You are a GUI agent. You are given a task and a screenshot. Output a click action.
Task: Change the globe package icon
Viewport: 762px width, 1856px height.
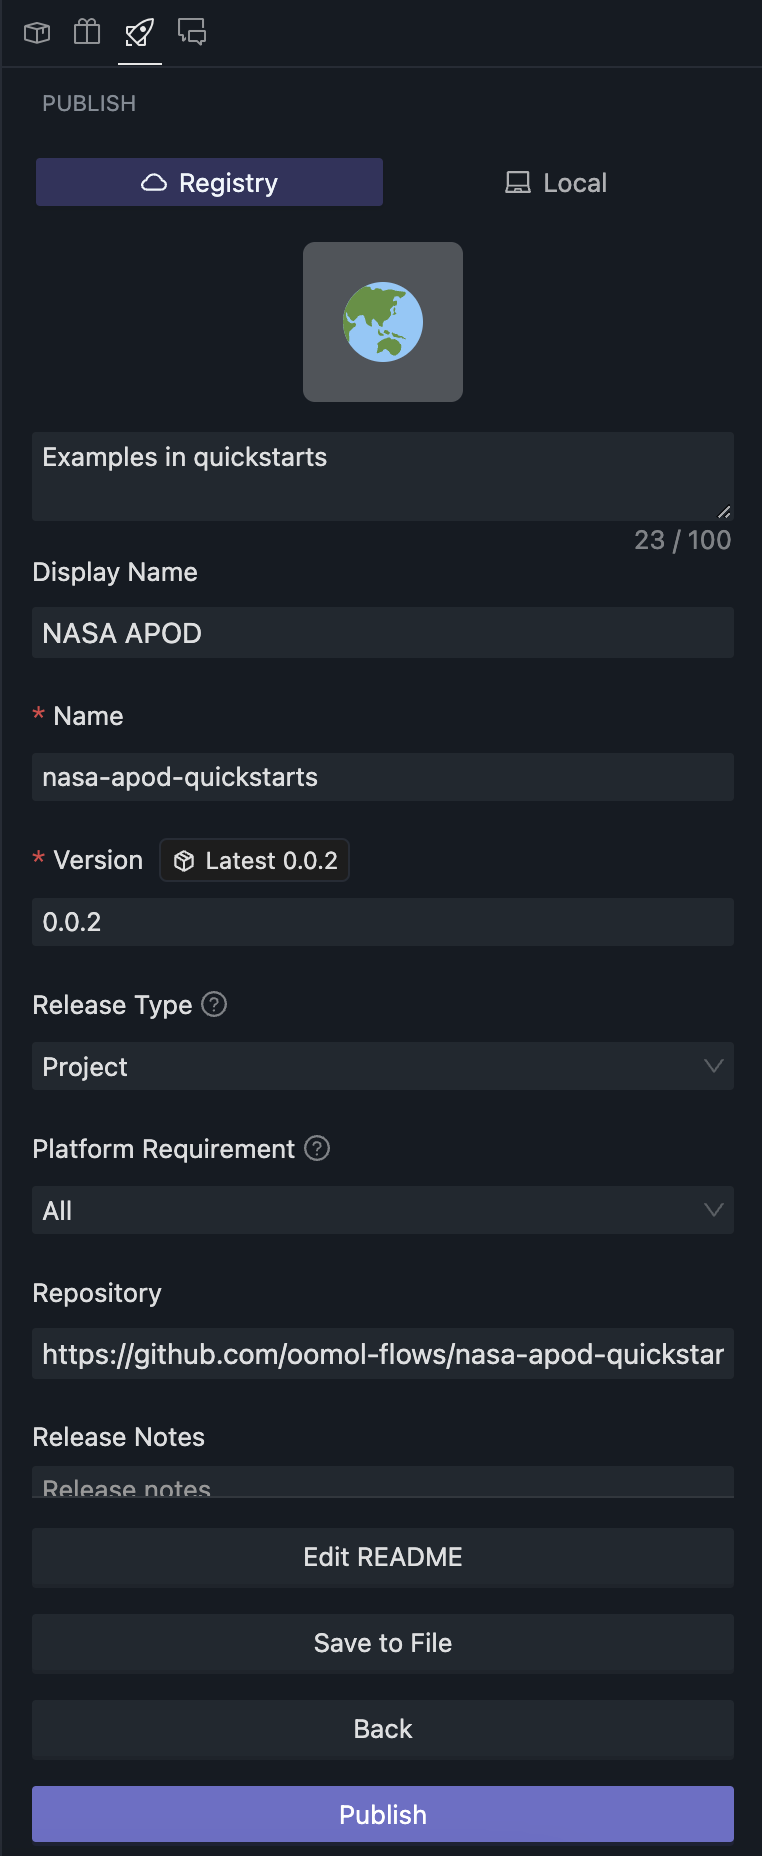coord(383,322)
